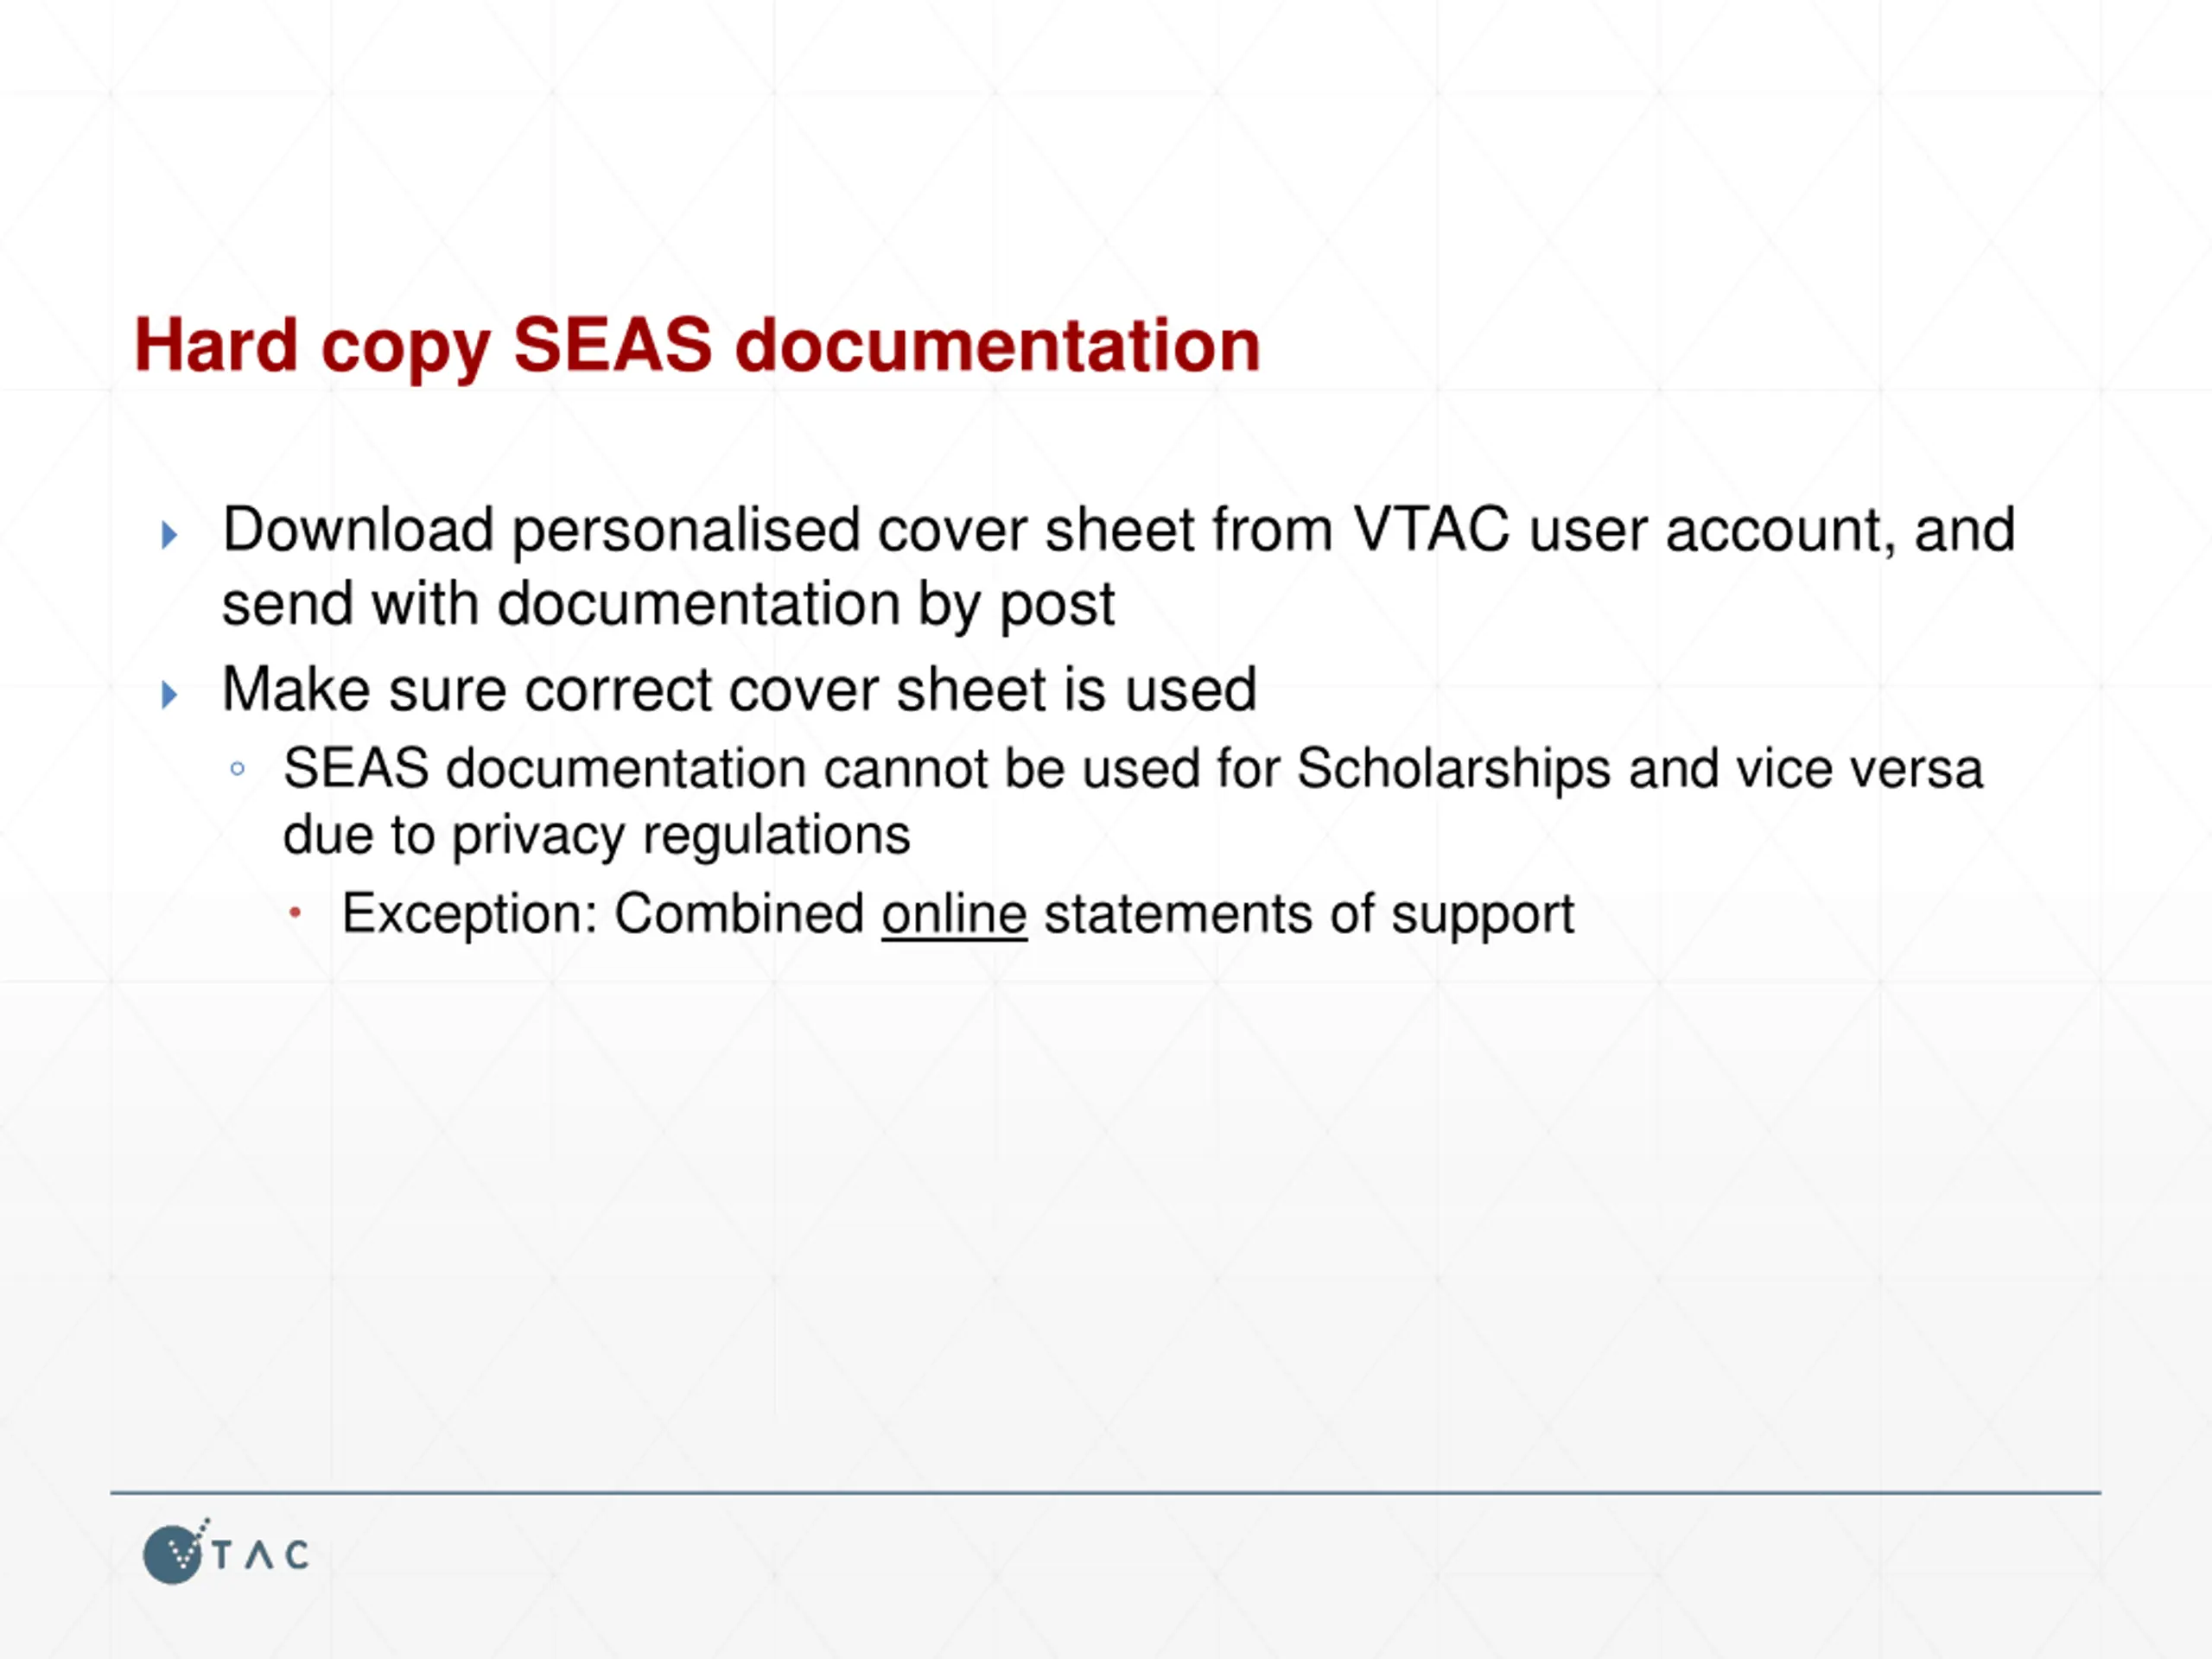This screenshot has width=2212, height=1659.
Task: Click the small red dot bullet before 'Exception'
Action: click(295, 912)
